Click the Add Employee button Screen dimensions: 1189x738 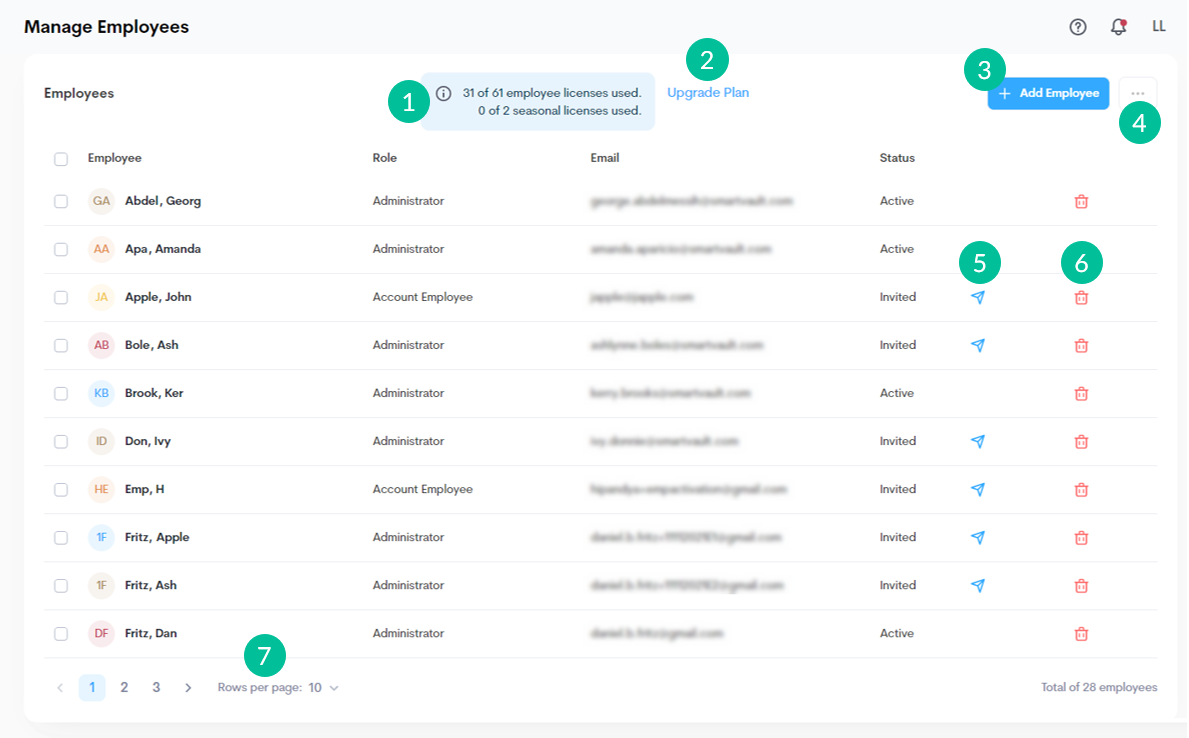(x=1048, y=93)
